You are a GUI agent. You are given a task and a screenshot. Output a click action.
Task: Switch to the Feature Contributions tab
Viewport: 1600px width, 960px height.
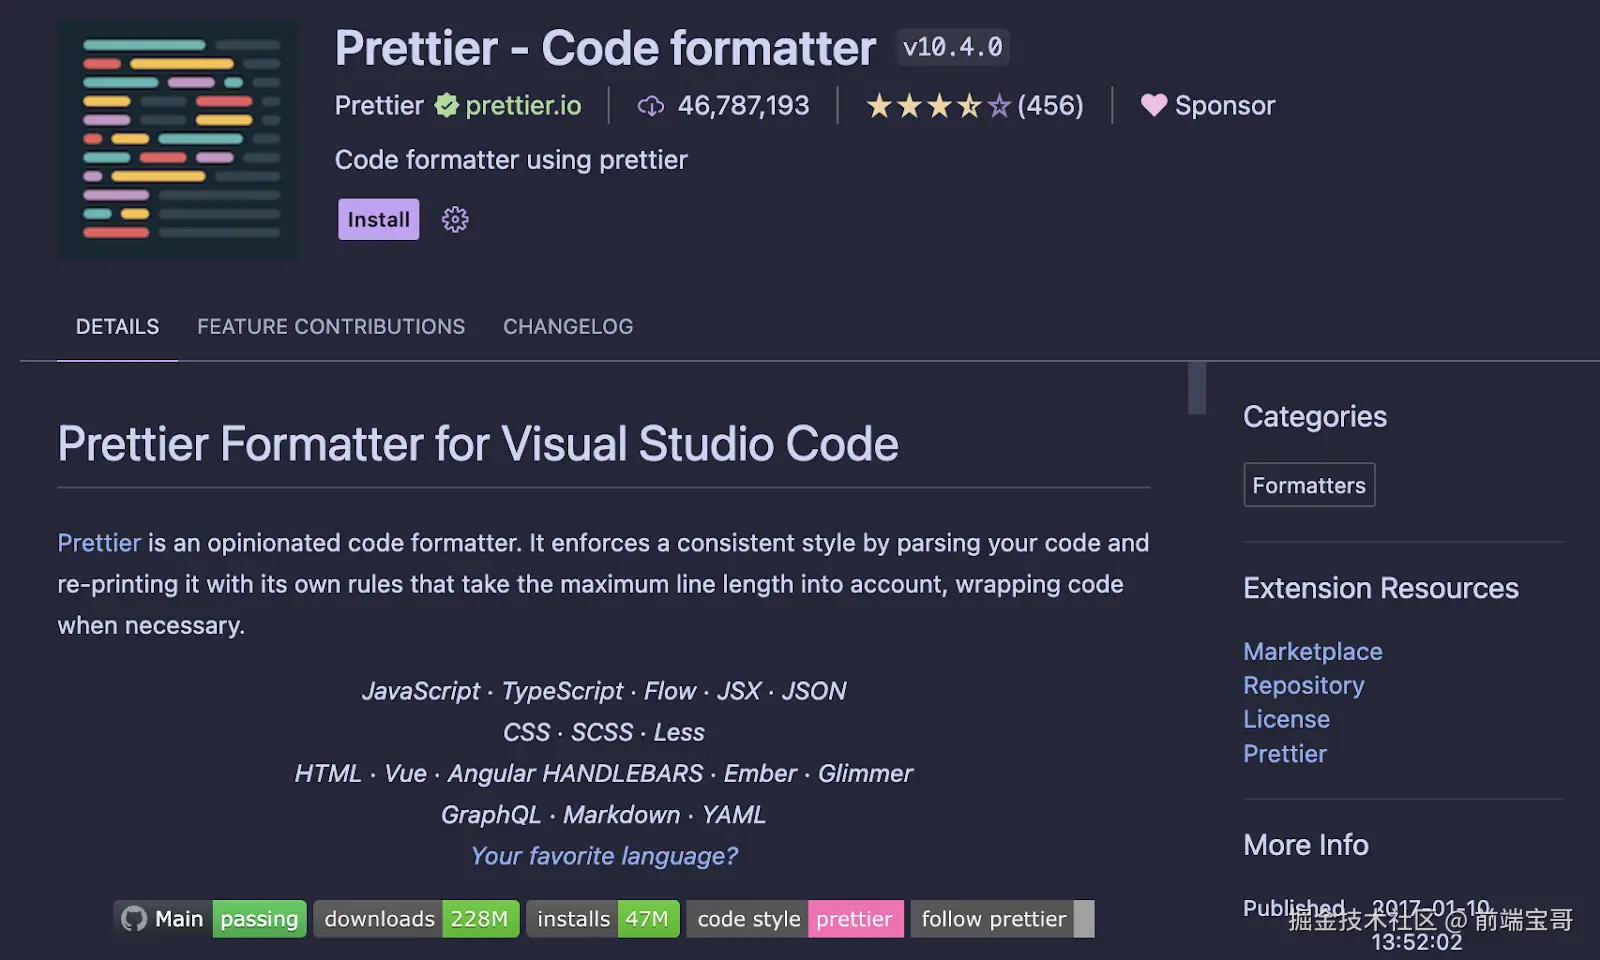[331, 327]
